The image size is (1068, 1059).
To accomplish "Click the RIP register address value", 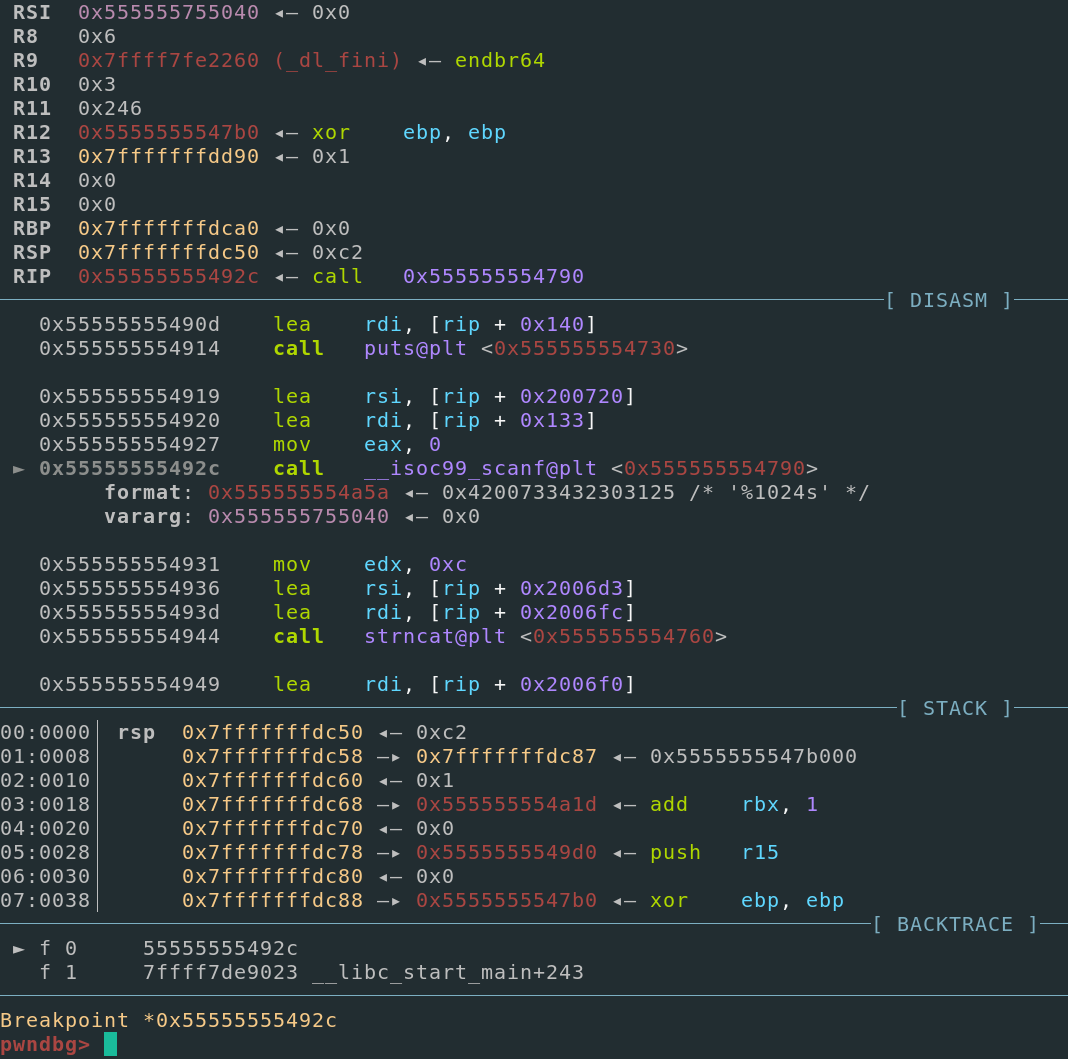I will point(168,276).
